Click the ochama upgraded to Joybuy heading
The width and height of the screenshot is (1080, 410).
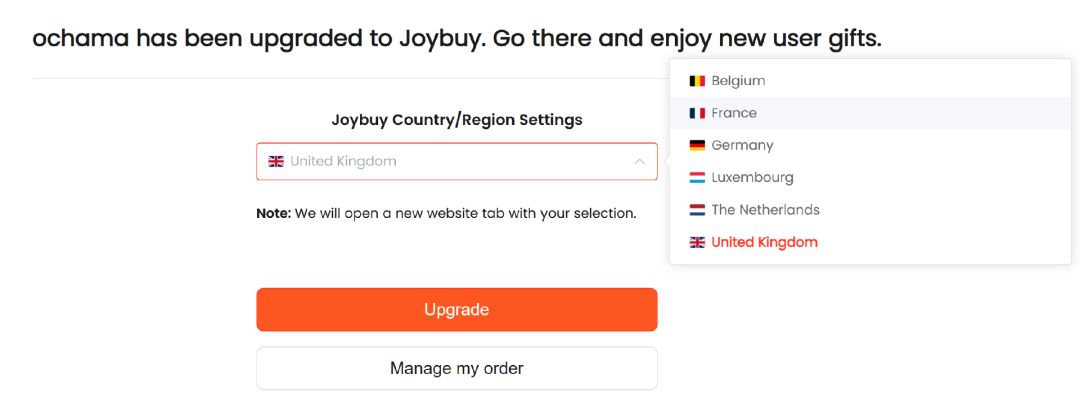click(456, 39)
